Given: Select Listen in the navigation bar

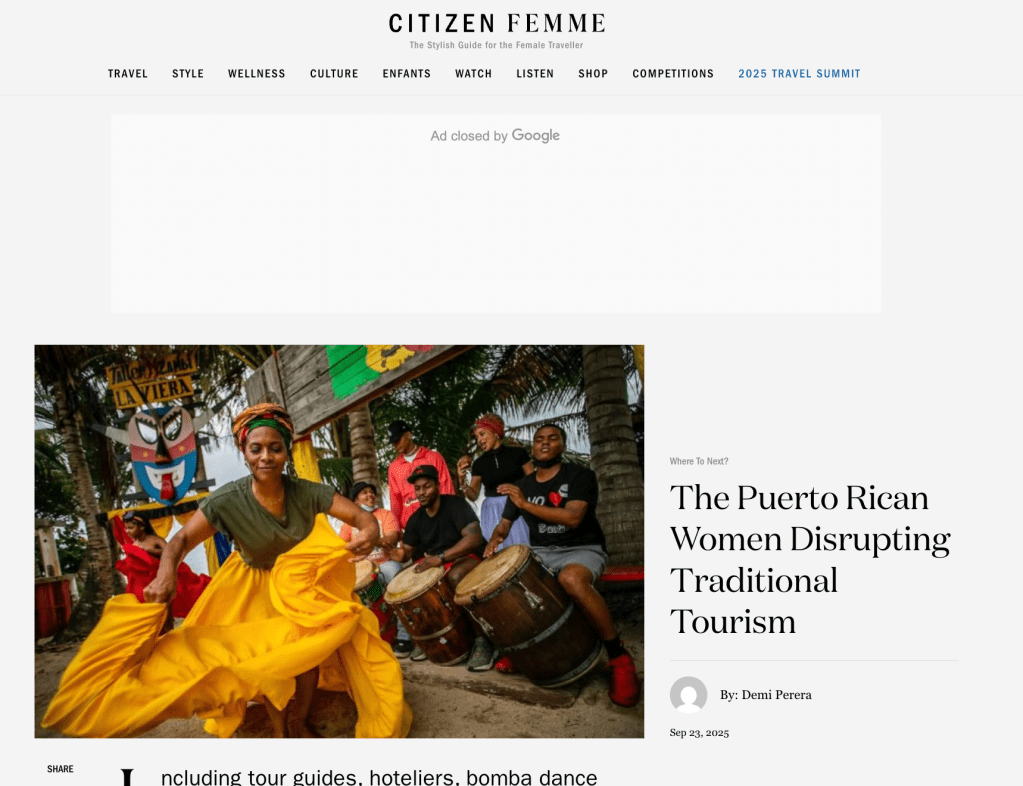Looking at the screenshot, I should coord(535,74).
